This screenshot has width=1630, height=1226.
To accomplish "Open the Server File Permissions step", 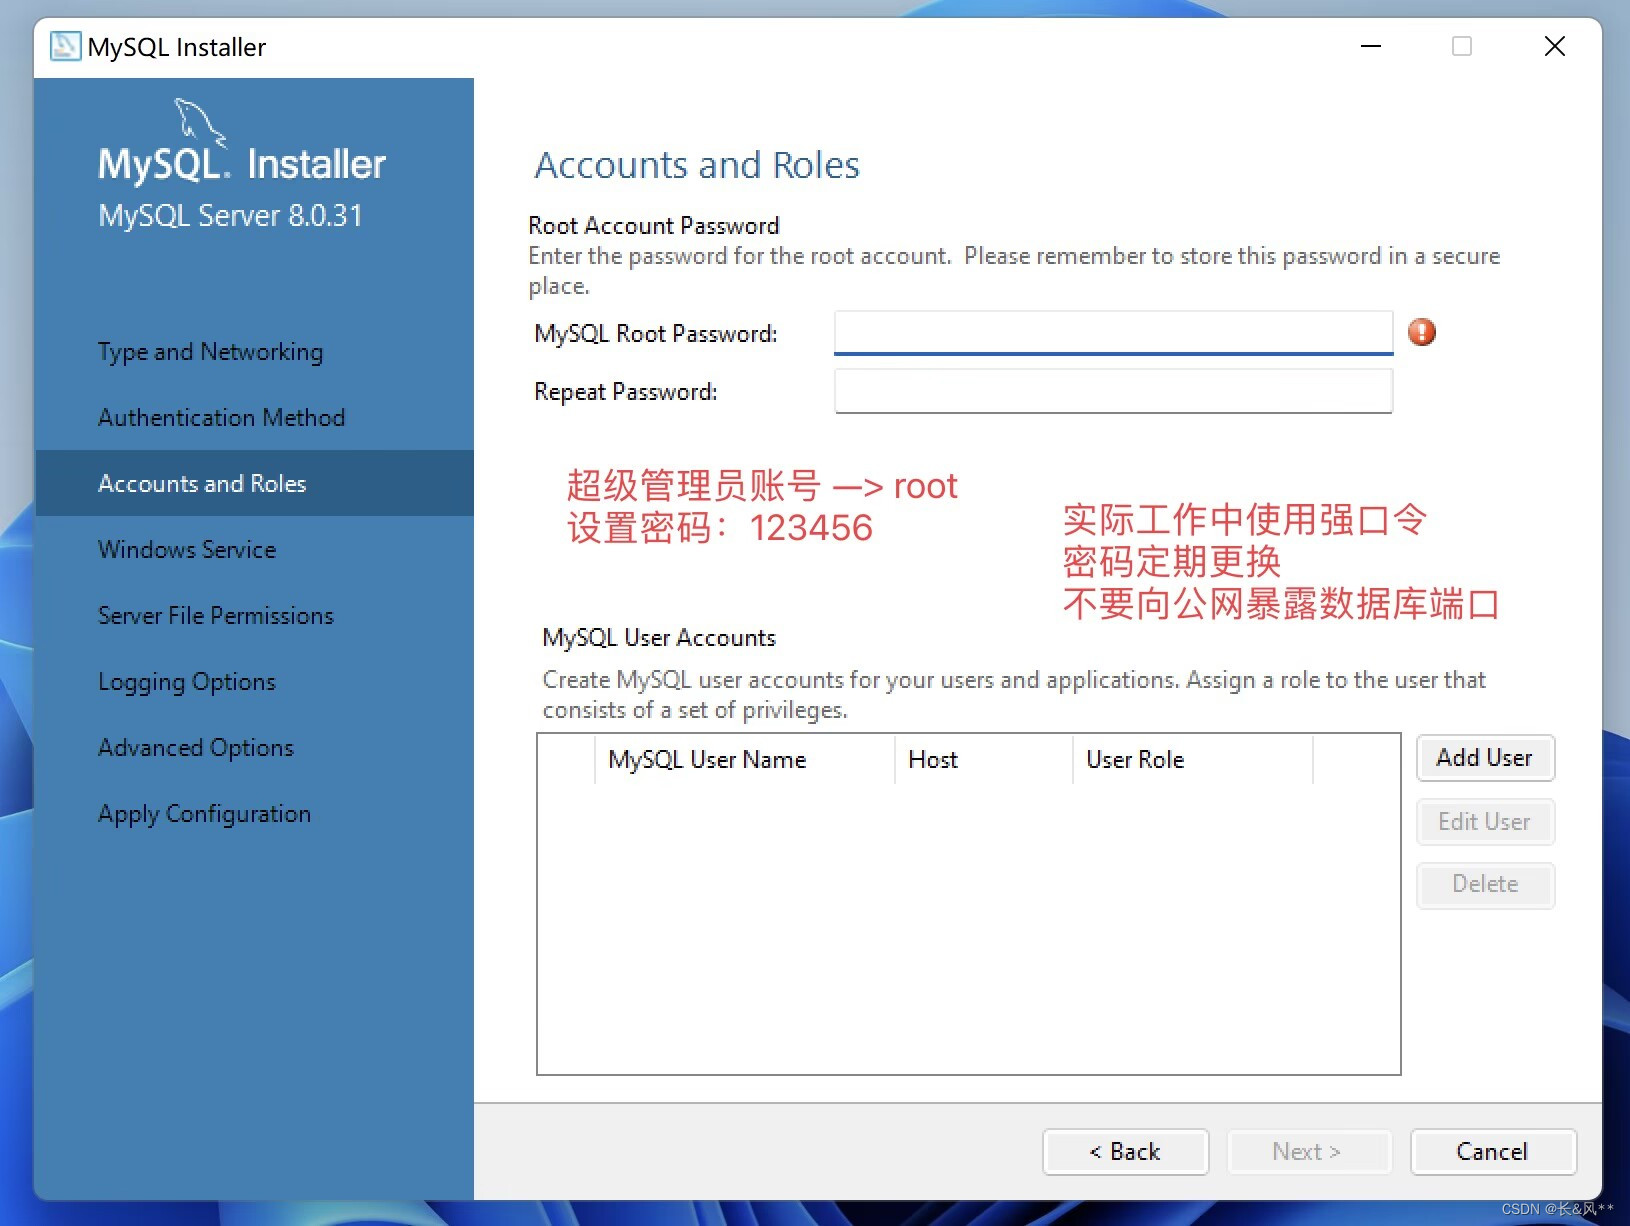I will 216,616.
